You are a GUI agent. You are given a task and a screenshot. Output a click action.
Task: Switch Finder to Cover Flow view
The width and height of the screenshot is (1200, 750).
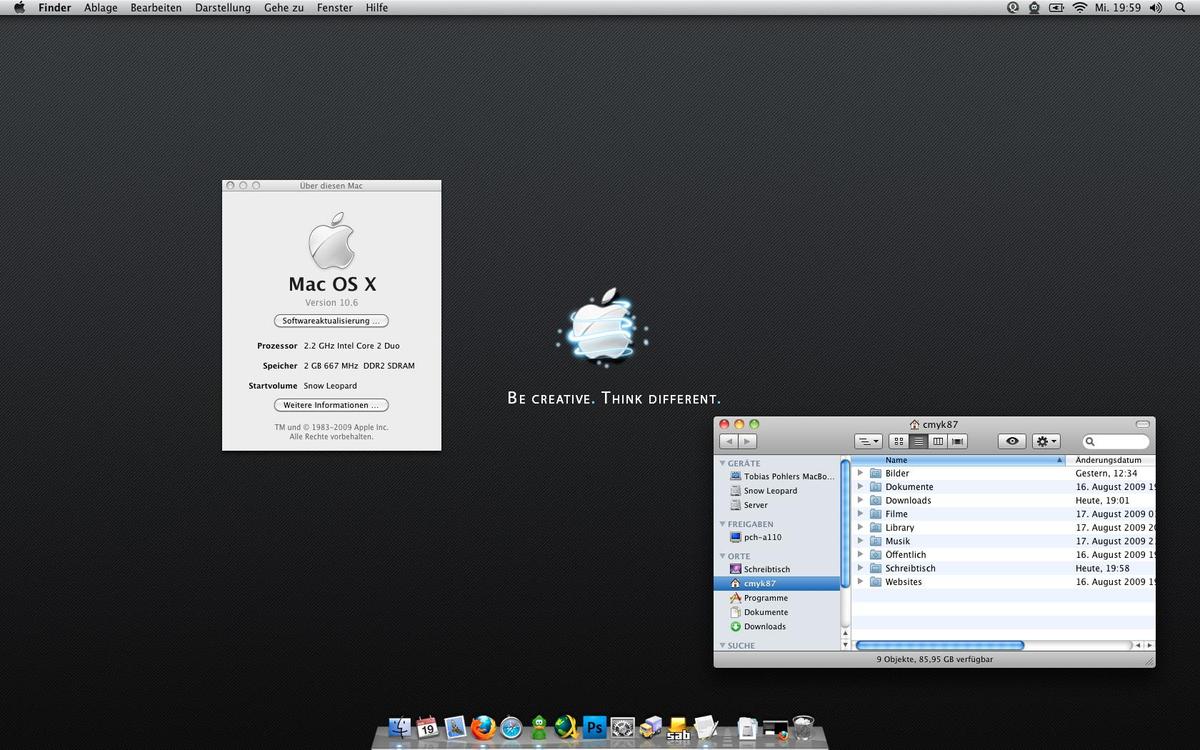pos(957,441)
